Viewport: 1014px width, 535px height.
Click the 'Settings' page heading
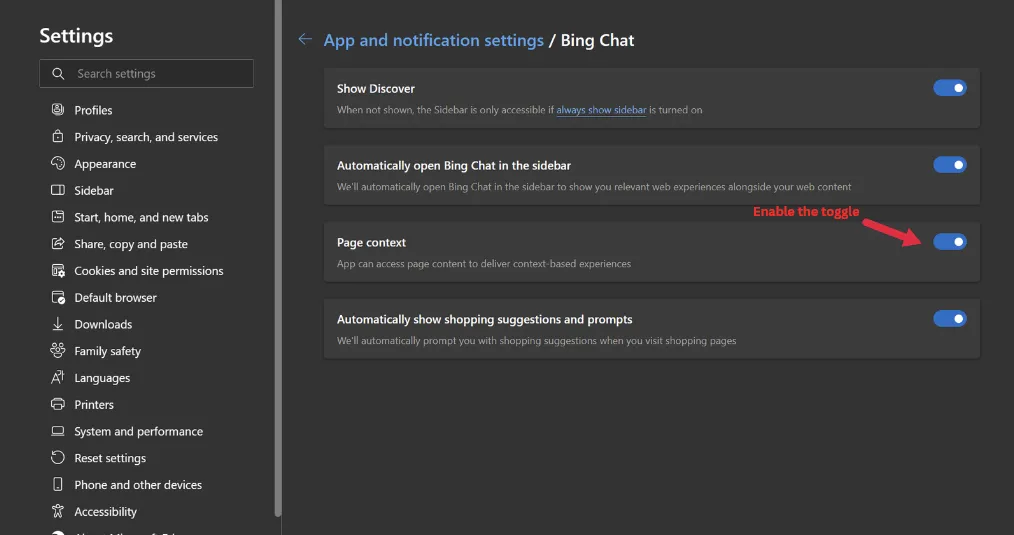tap(76, 36)
